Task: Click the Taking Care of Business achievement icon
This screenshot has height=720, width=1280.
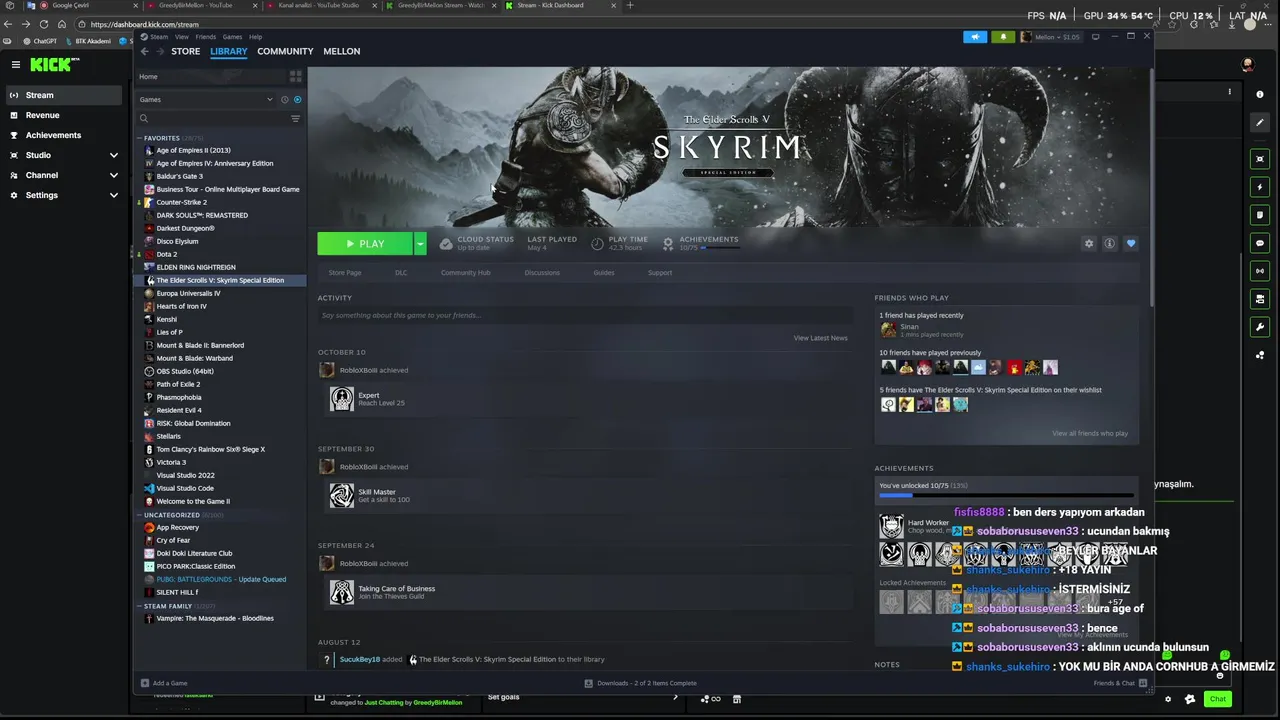Action: [x=342, y=592]
